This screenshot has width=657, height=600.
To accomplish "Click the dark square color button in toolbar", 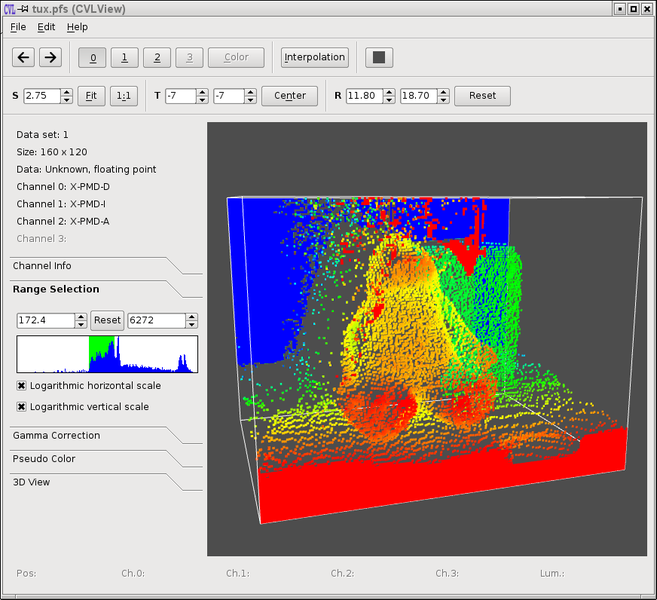I will (379, 57).
